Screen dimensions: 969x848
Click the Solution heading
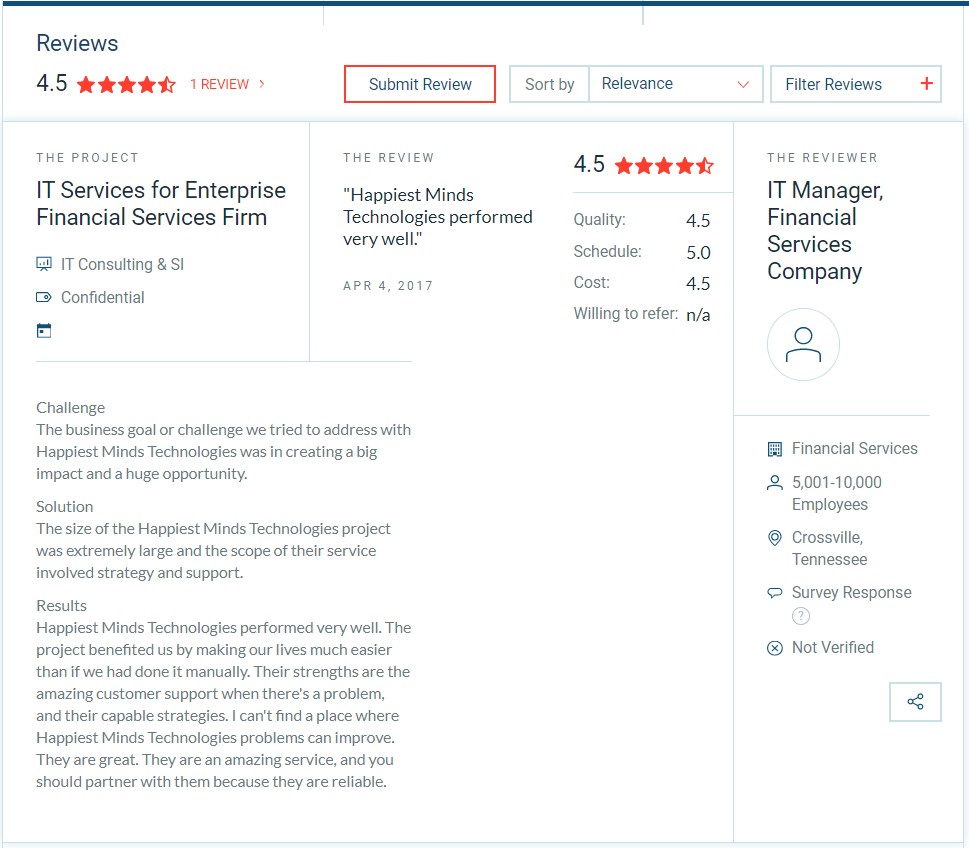click(x=65, y=507)
